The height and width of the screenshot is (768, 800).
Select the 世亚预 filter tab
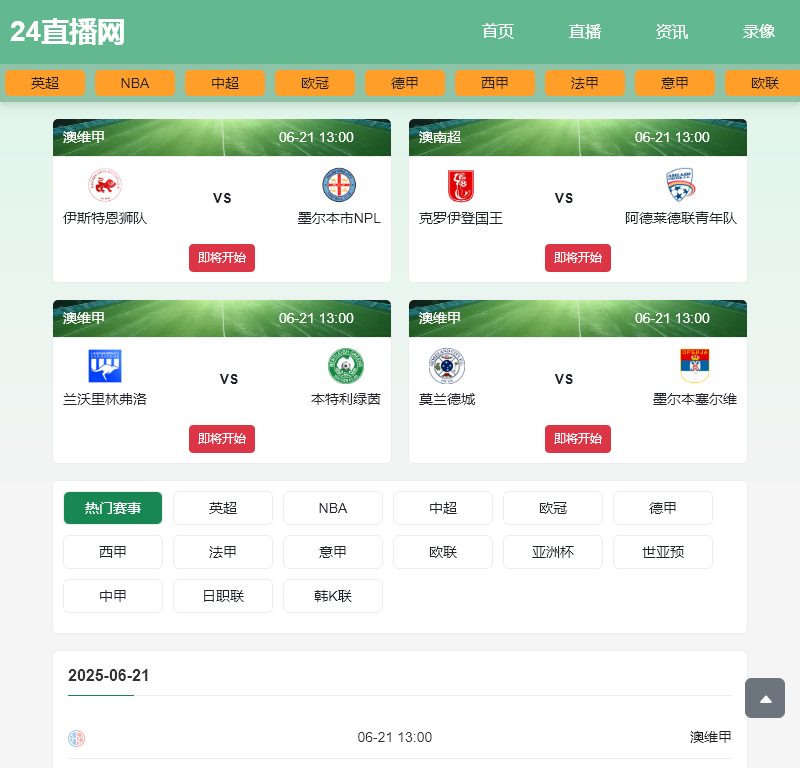663,552
